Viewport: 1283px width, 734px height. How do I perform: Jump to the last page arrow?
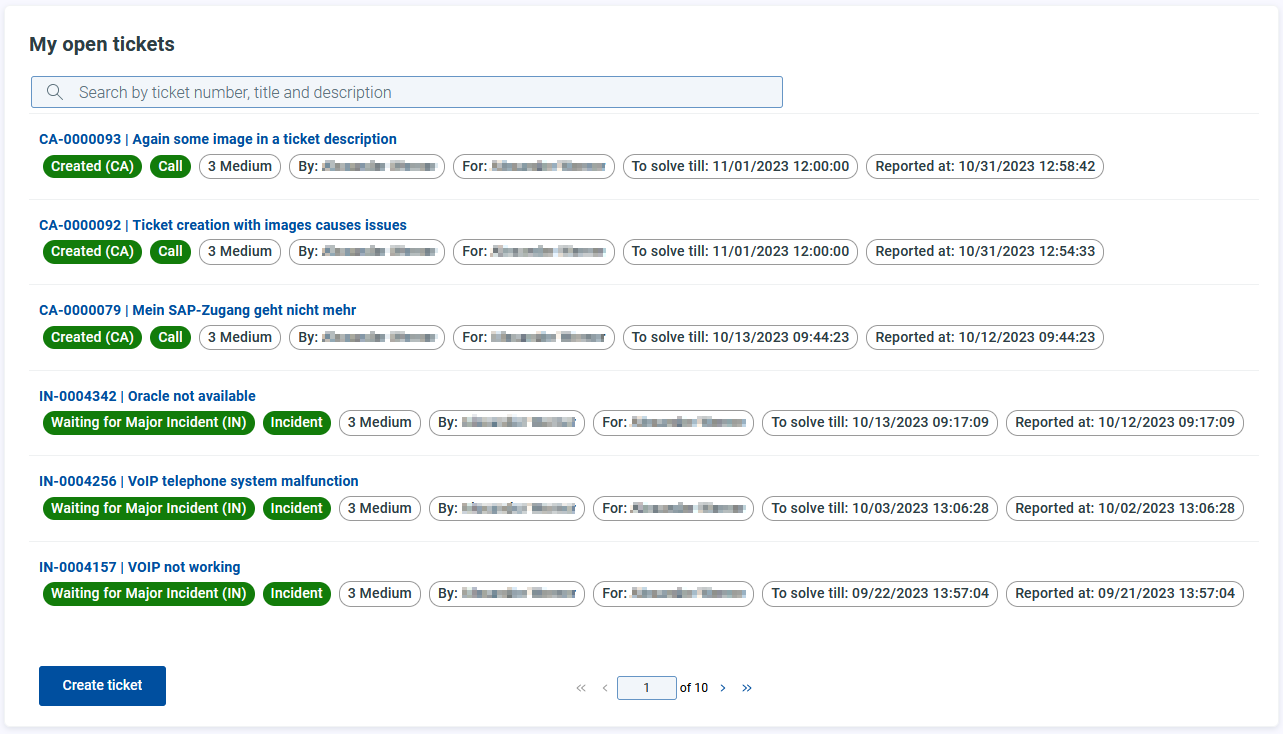click(747, 688)
